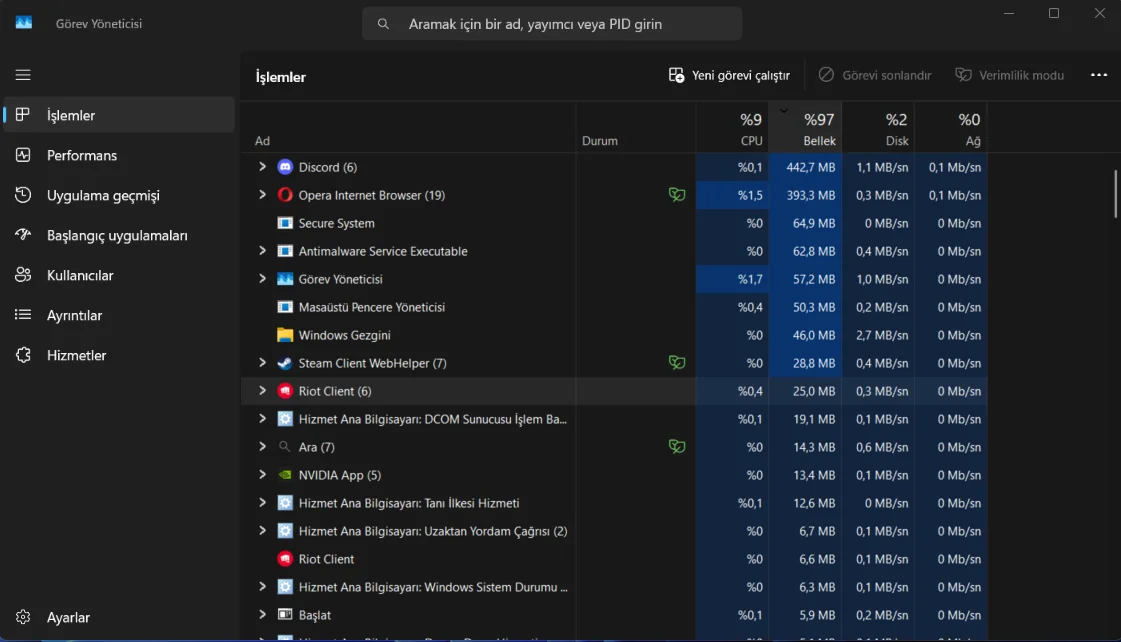
Task: Click the Riot Client (6) icon
Action: [285, 391]
